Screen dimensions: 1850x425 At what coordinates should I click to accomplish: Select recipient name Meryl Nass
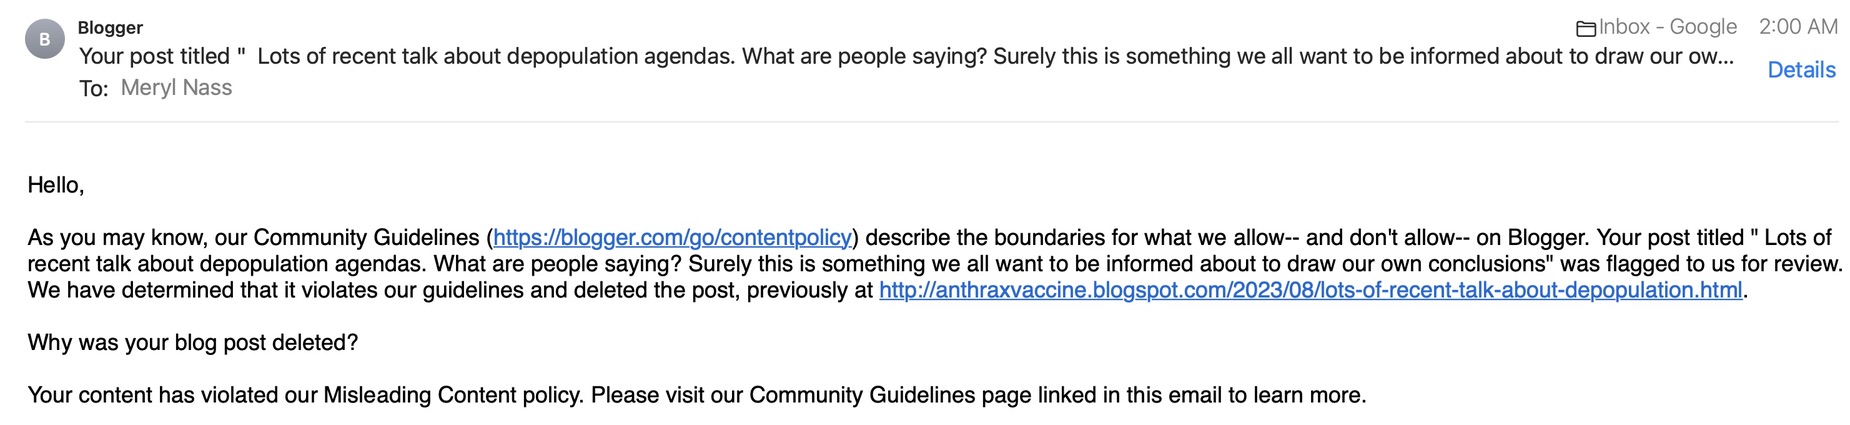(x=176, y=88)
